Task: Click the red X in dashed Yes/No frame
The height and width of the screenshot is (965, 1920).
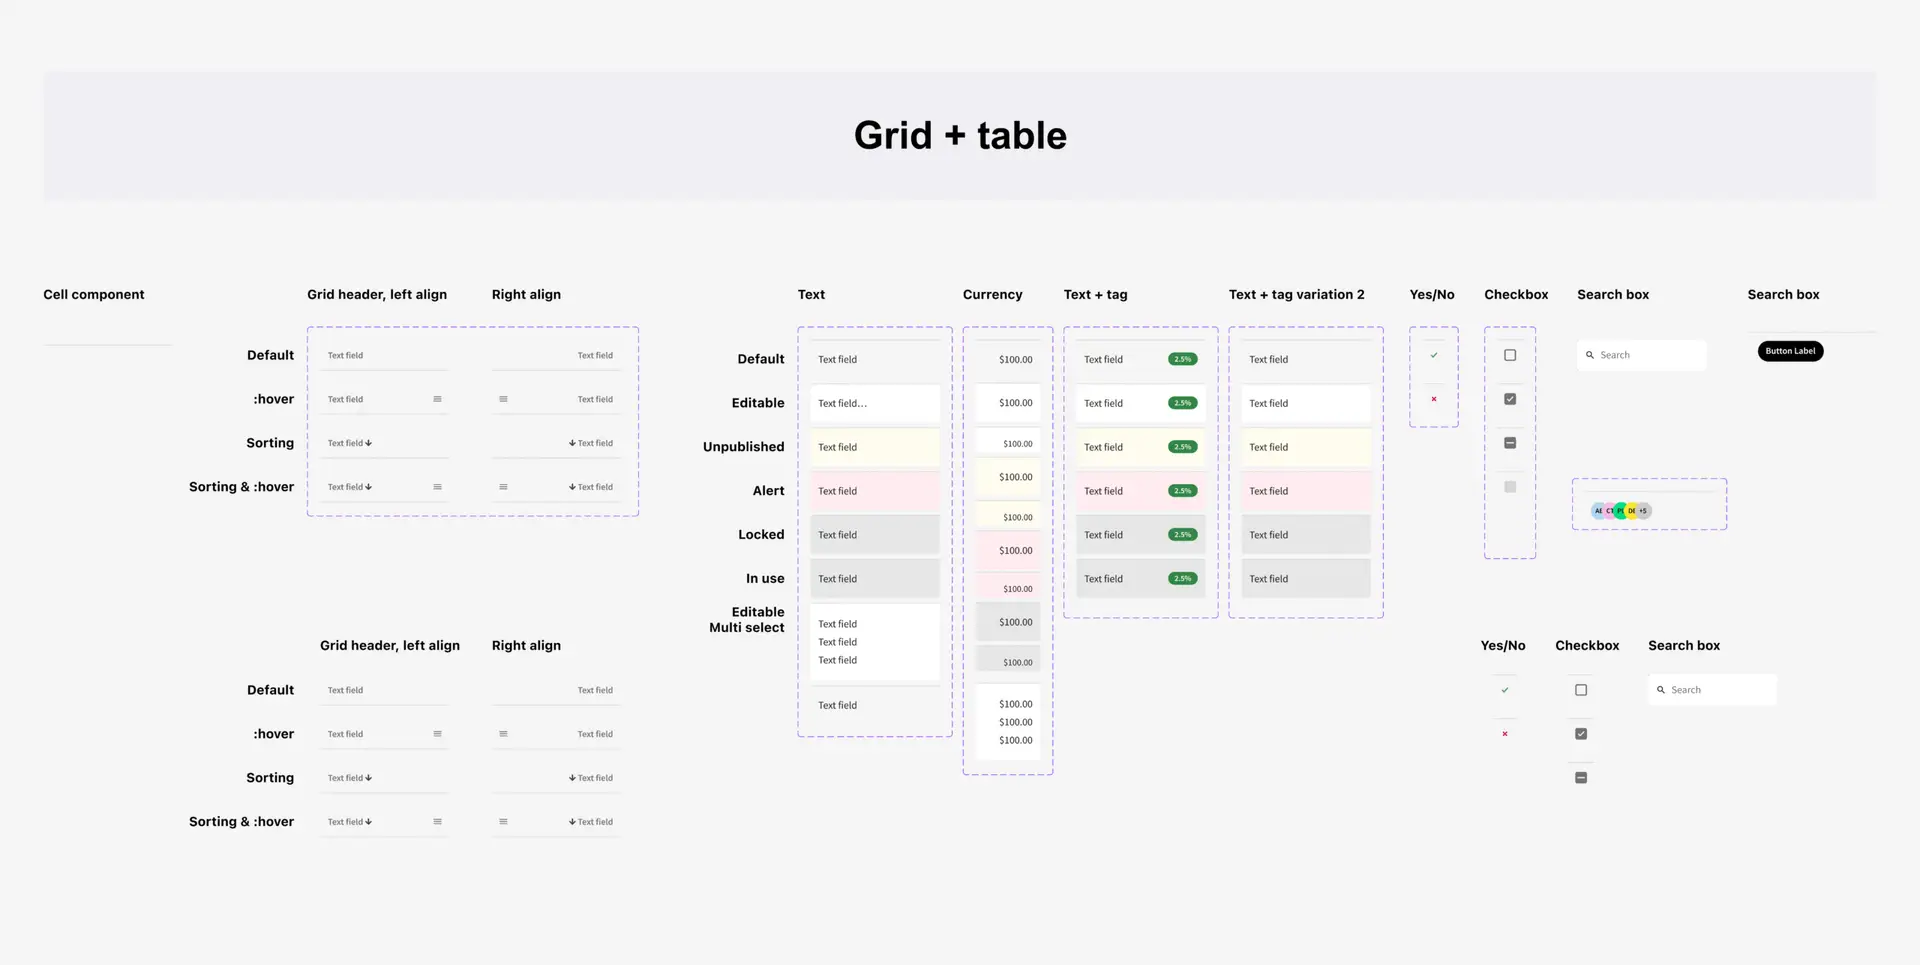Action: [1434, 399]
